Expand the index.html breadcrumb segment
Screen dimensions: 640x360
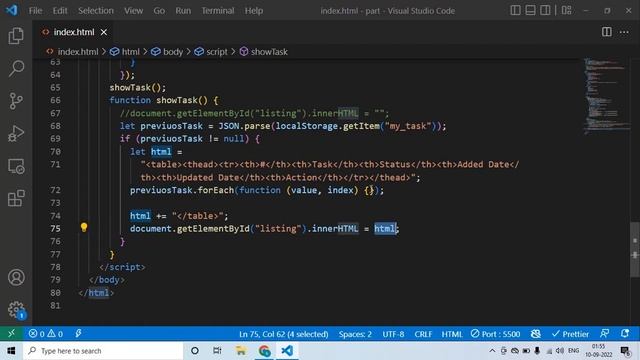[72, 52]
